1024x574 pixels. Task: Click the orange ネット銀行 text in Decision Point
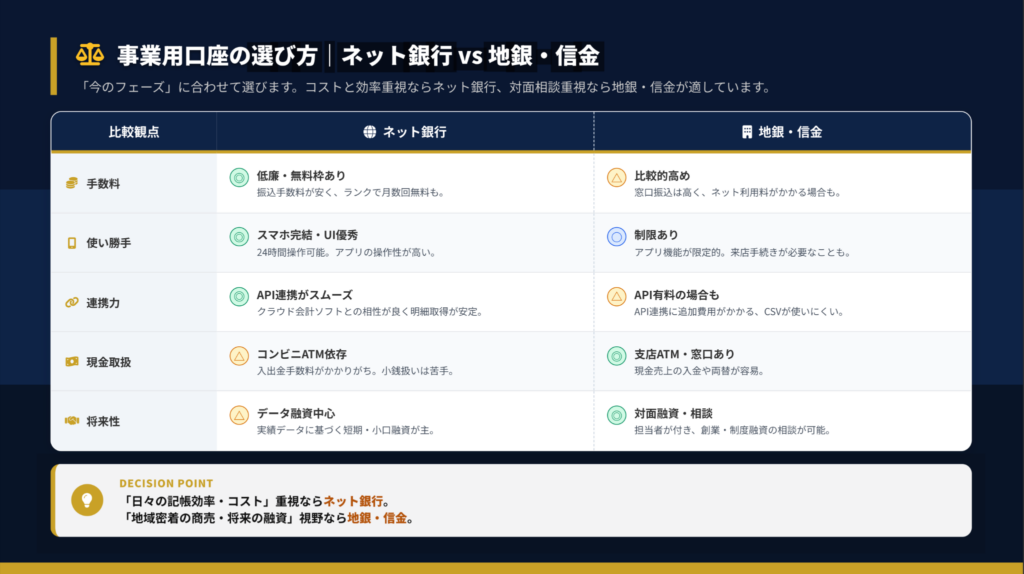point(355,500)
